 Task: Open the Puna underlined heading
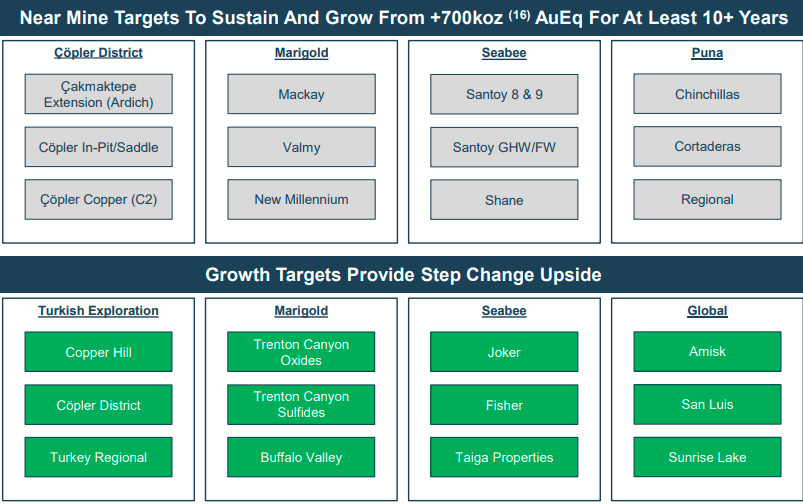707,53
